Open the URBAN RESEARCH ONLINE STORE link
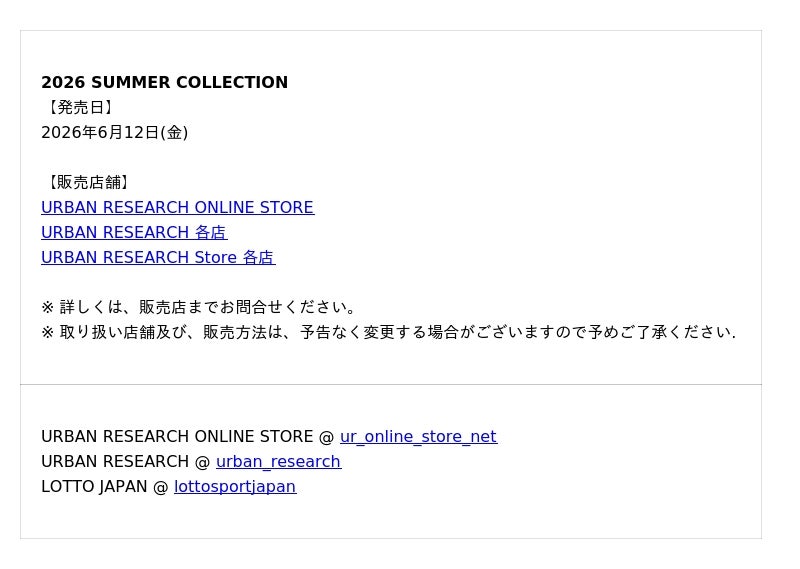The width and height of the screenshot is (800, 569). (178, 208)
